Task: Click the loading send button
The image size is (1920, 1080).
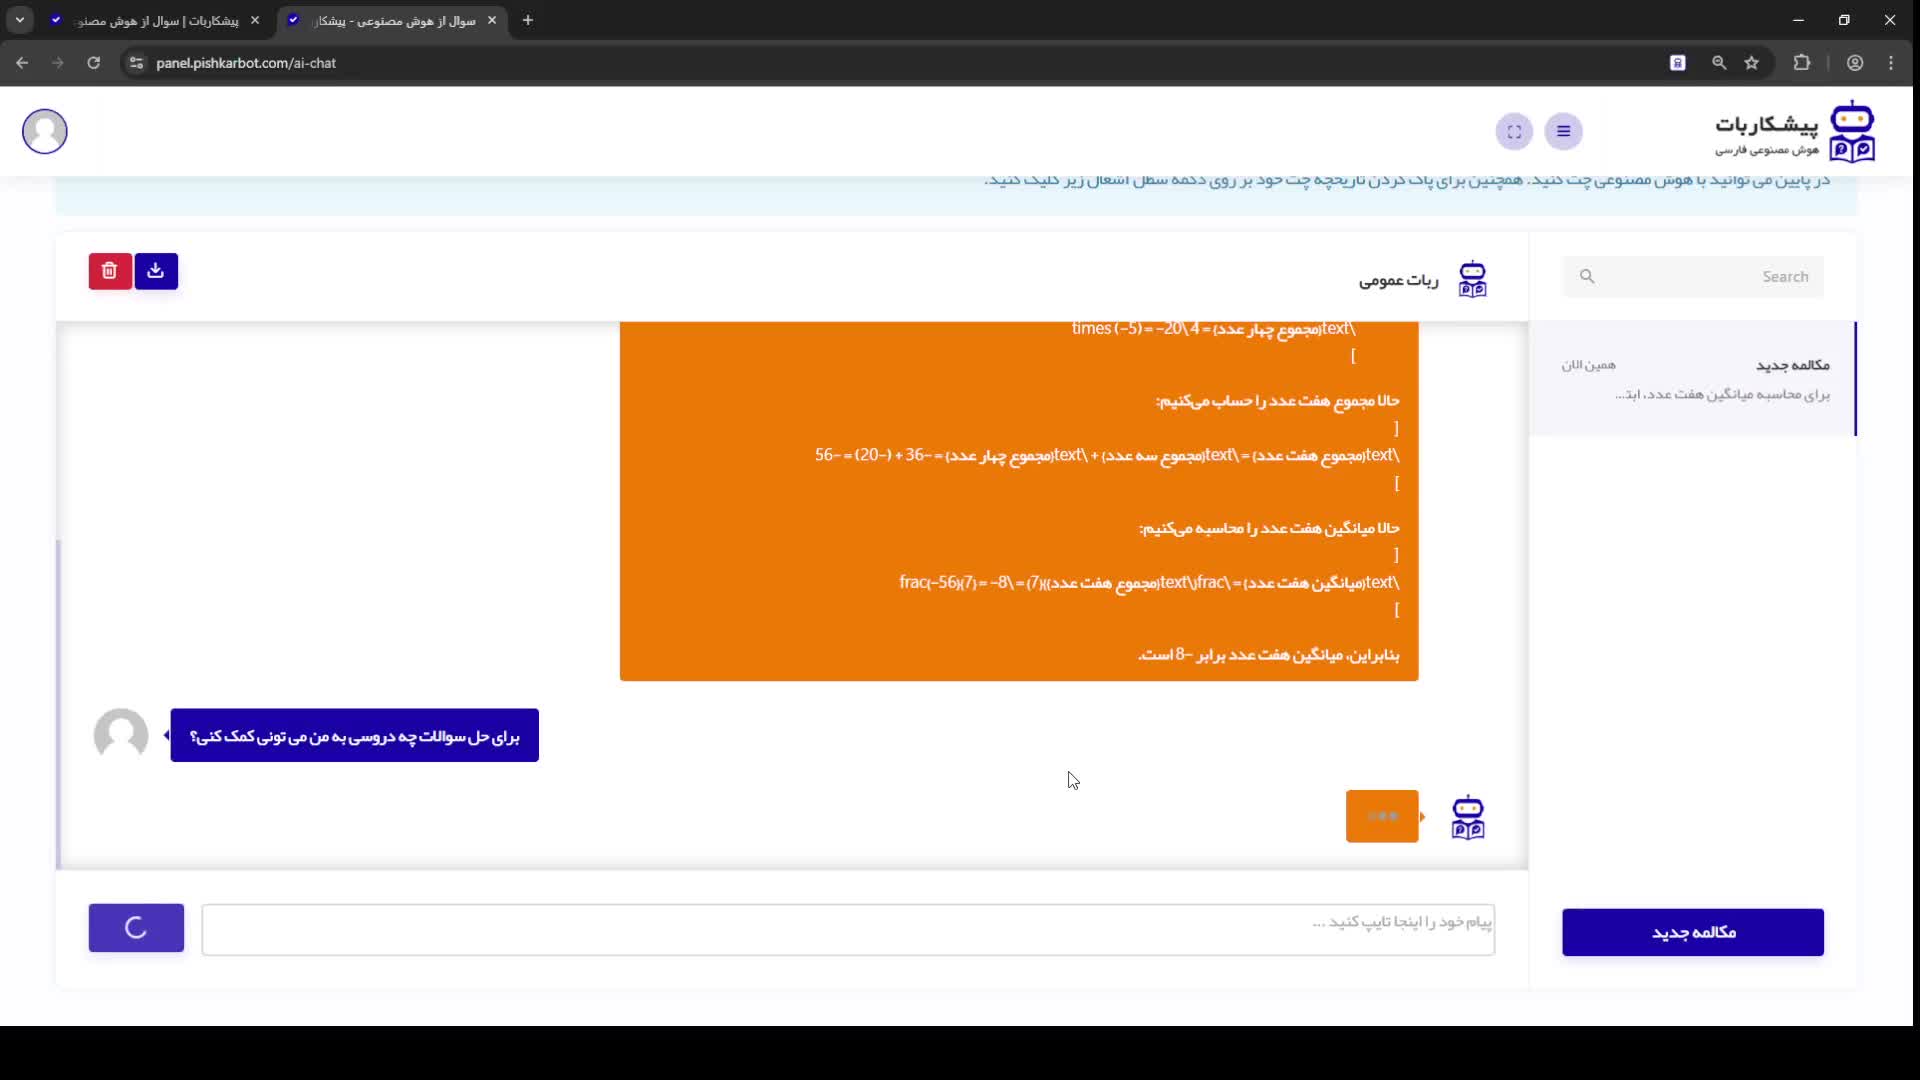Action: [136, 927]
